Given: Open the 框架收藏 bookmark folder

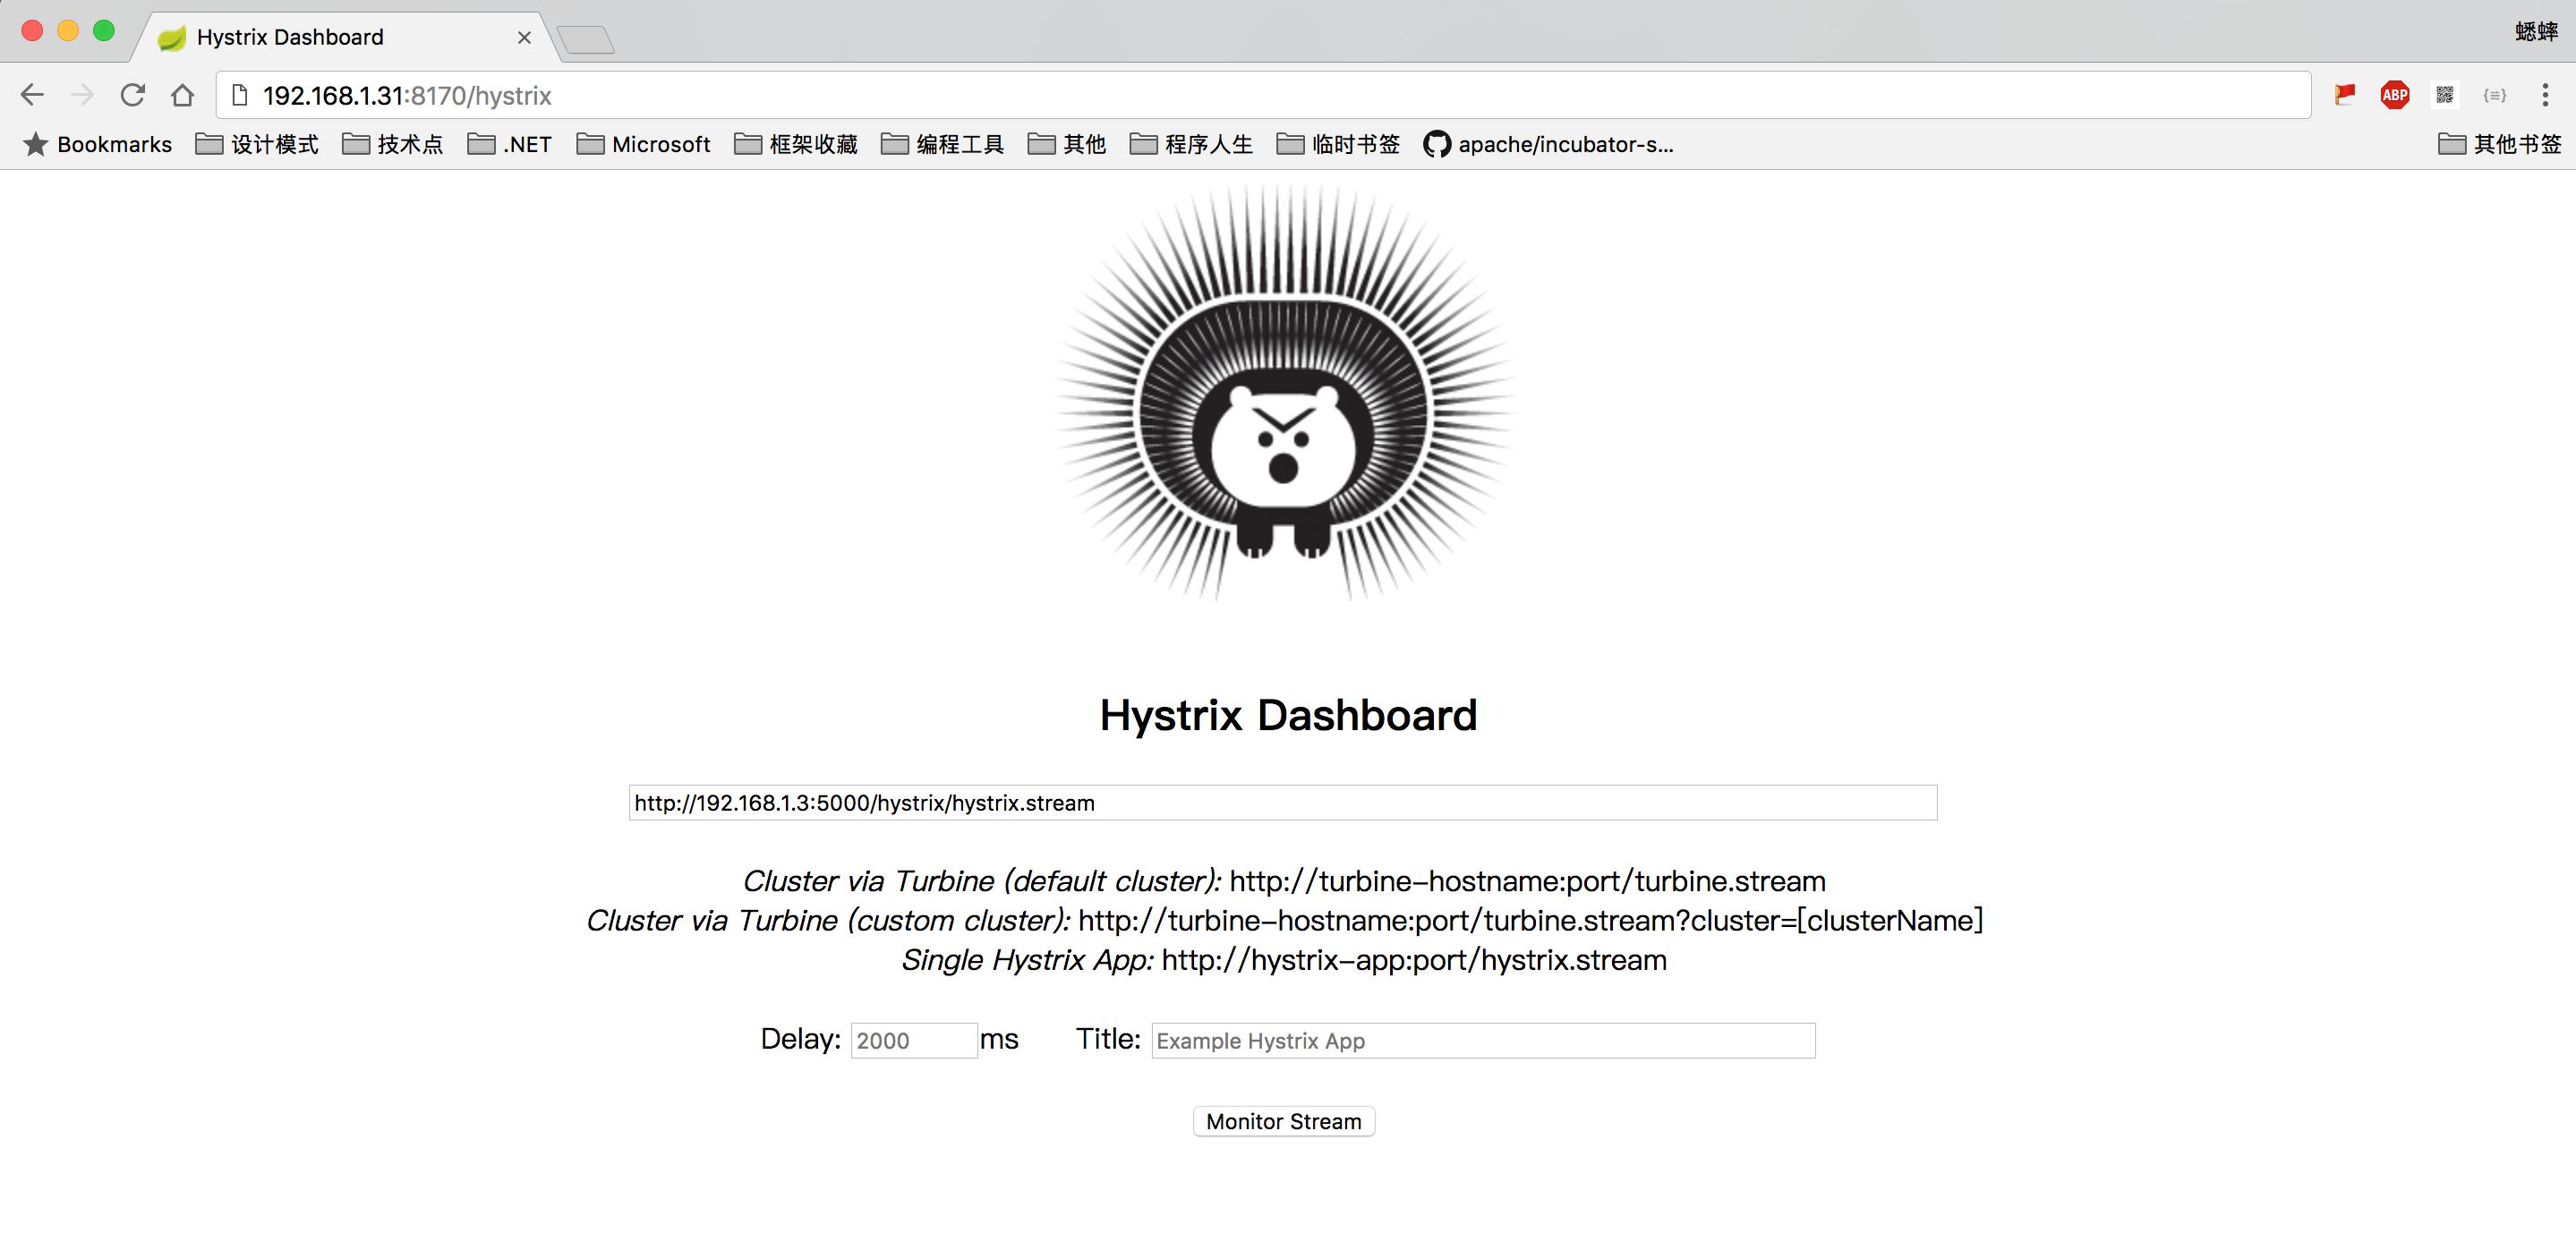Looking at the screenshot, I should pos(796,145).
